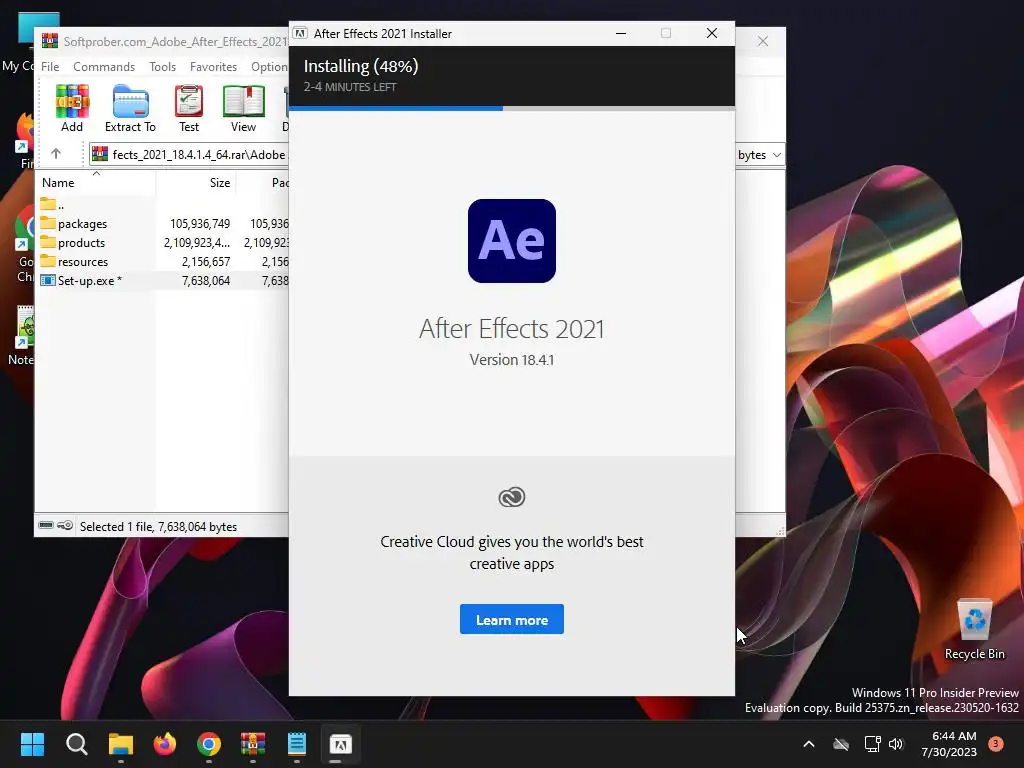The width and height of the screenshot is (1024, 768).
Task: Click the size value 7,638,064
Action: 206,281
